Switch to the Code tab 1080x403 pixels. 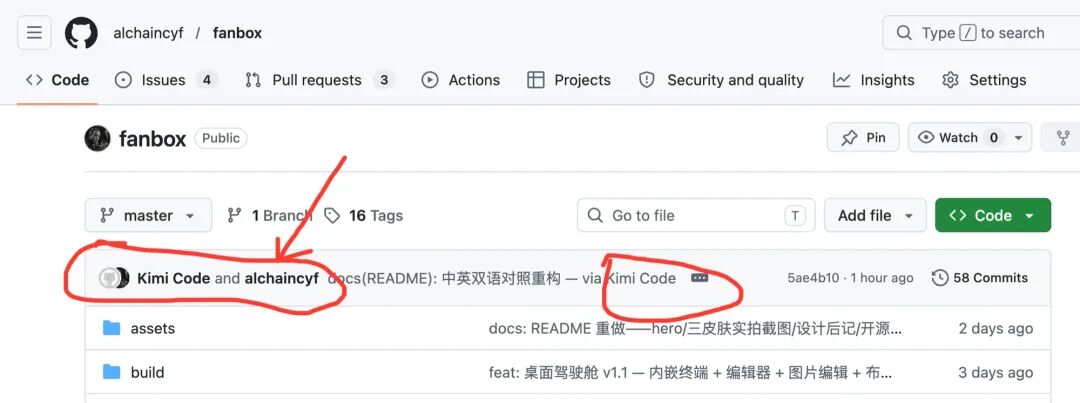pyautogui.click(x=57, y=80)
